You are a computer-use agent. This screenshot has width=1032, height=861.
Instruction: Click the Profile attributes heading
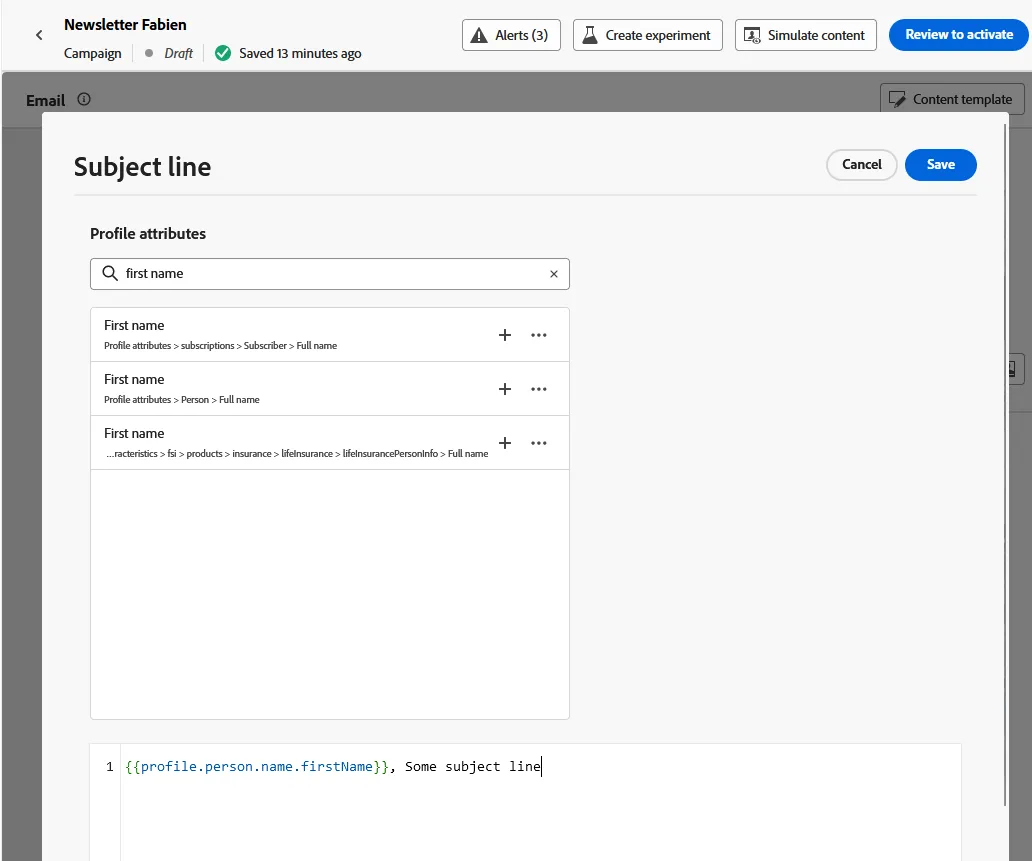[x=148, y=234]
